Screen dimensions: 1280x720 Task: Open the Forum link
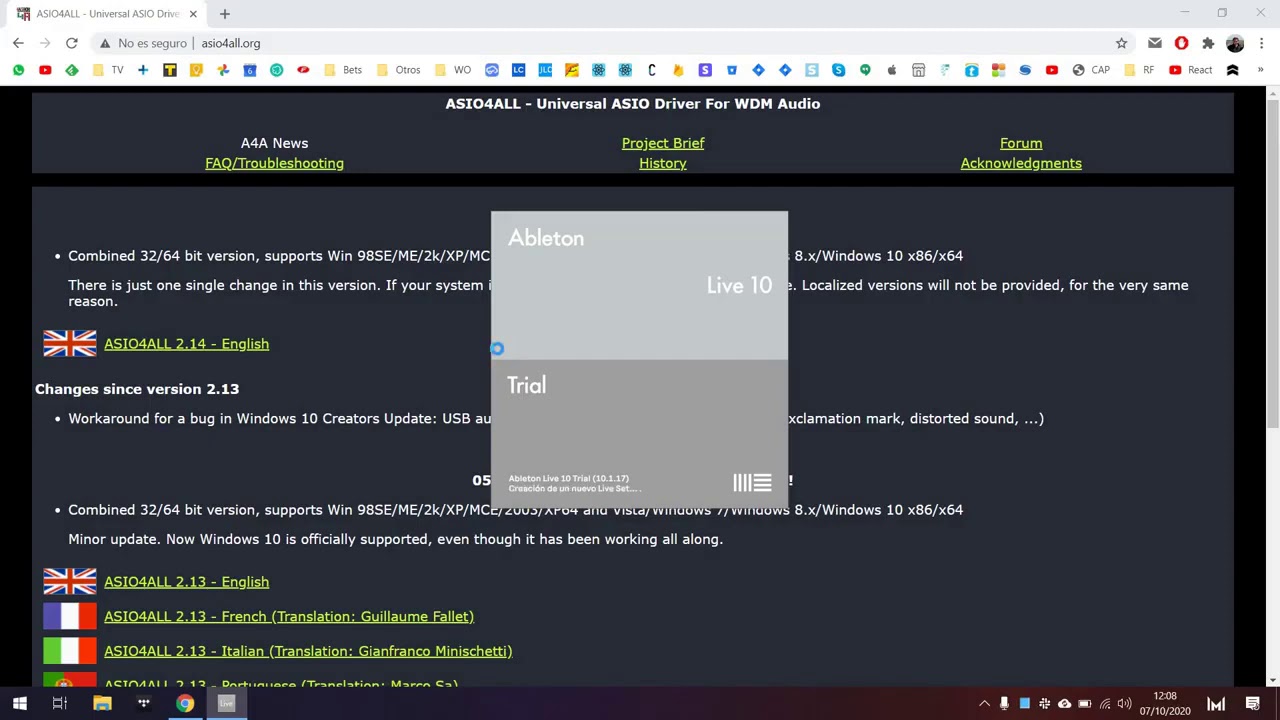click(x=1021, y=143)
